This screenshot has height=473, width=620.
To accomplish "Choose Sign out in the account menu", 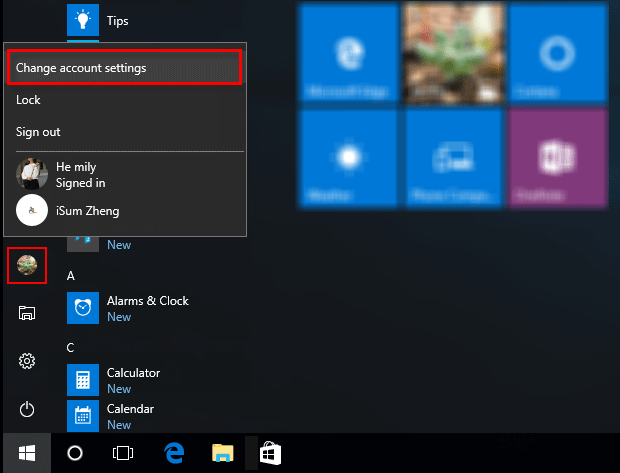I will point(38,132).
